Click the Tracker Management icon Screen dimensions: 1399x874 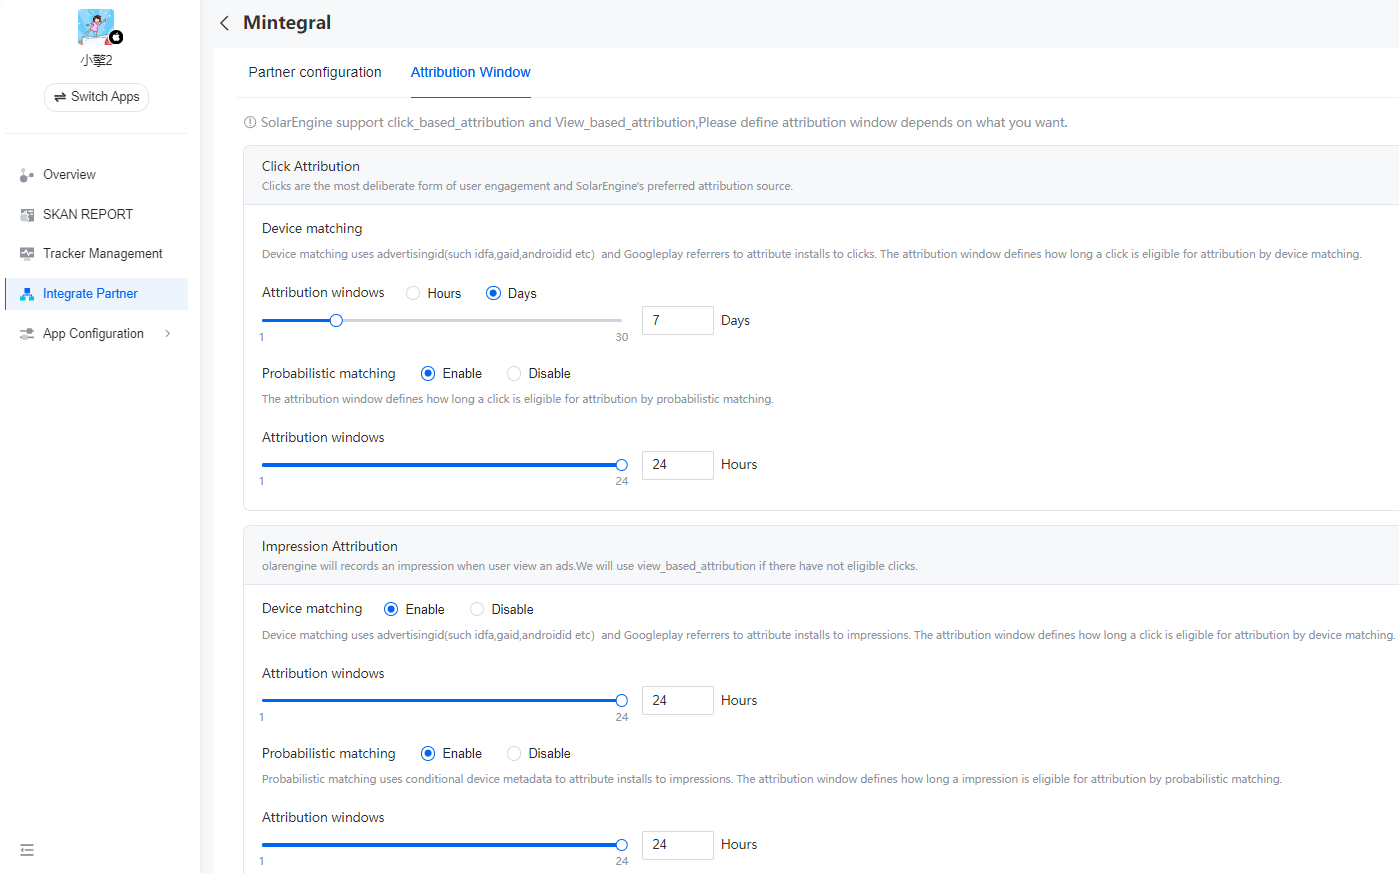coord(27,254)
